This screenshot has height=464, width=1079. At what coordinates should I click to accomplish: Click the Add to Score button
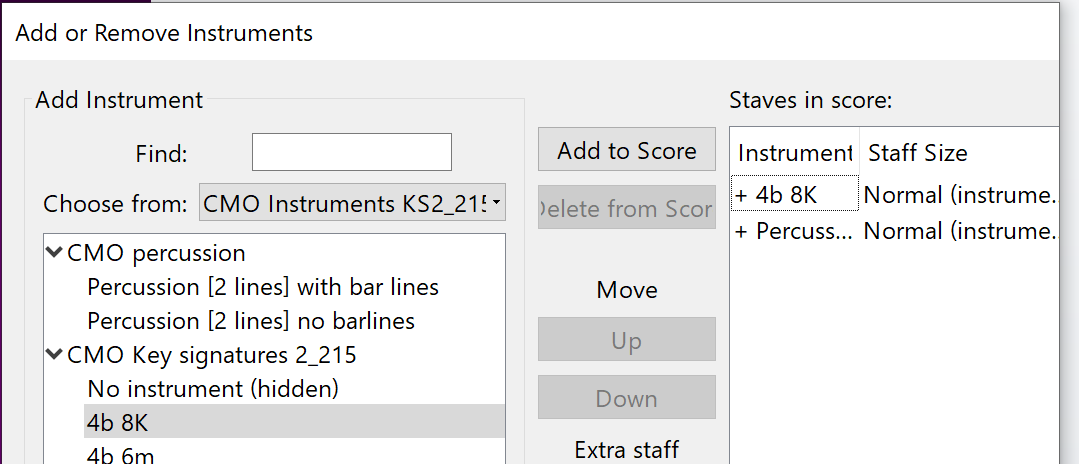coord(627,150)
